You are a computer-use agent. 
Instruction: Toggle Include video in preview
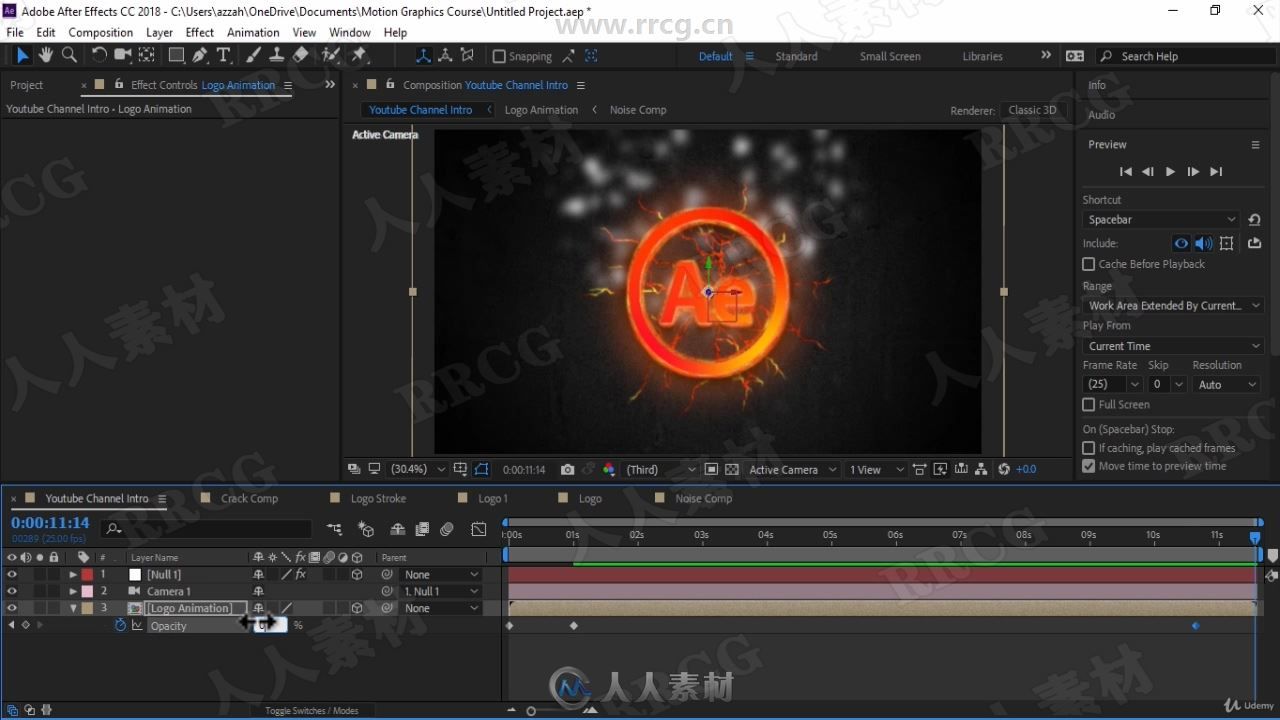[1181, 243]
